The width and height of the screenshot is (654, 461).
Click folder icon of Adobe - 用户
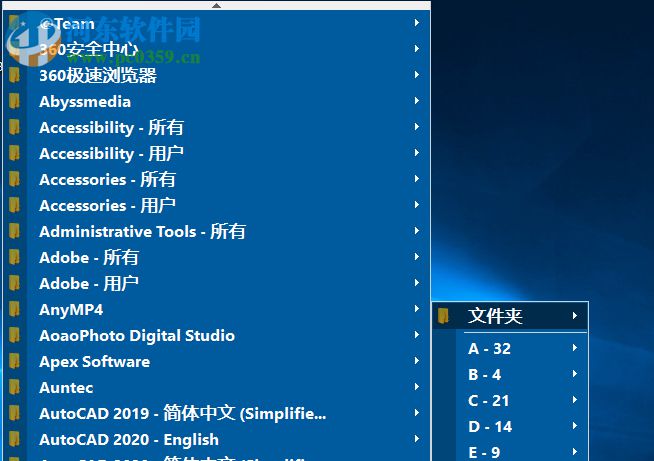14,283
